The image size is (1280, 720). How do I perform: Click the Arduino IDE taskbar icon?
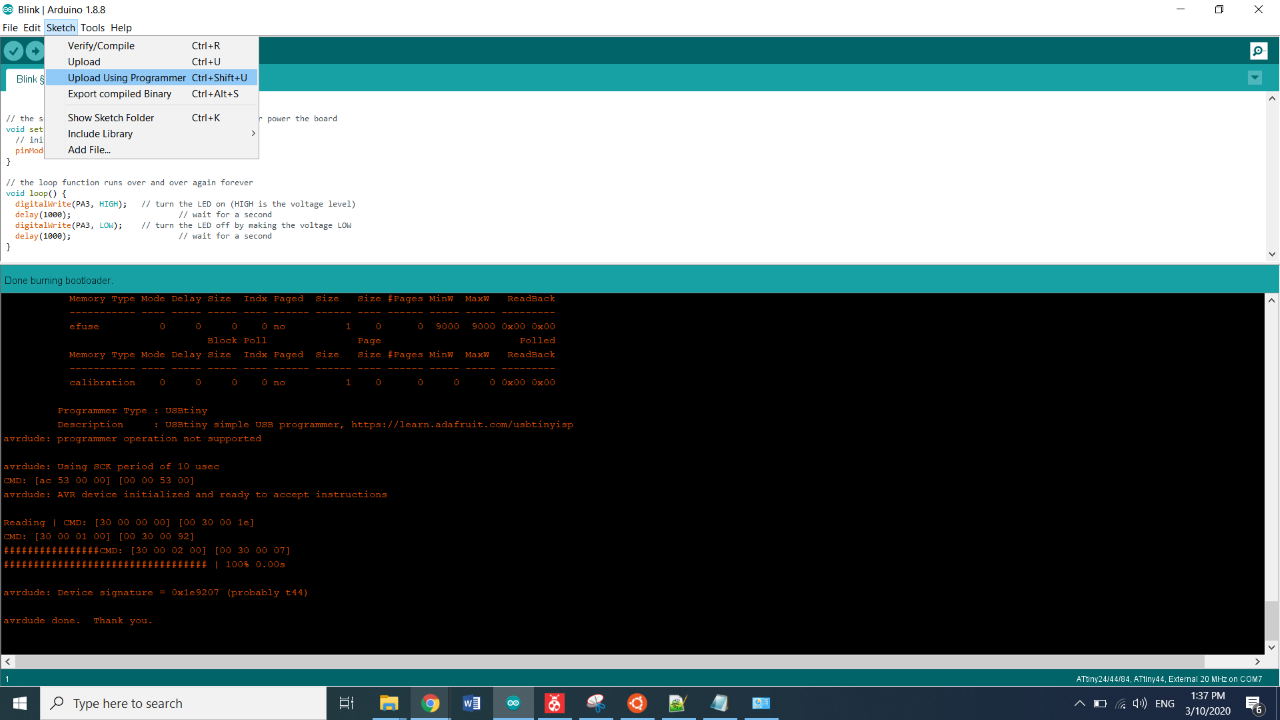(x=513, y=704)
